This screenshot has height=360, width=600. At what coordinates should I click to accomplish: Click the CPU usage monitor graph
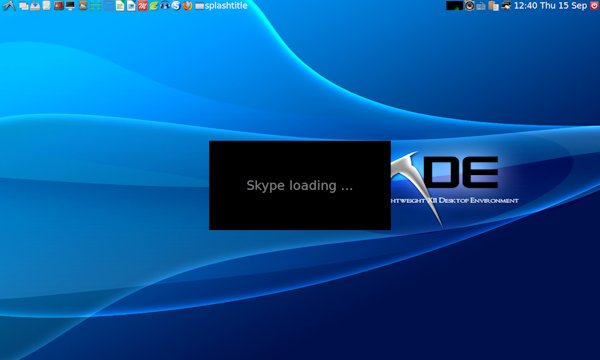tap(455, 5)
